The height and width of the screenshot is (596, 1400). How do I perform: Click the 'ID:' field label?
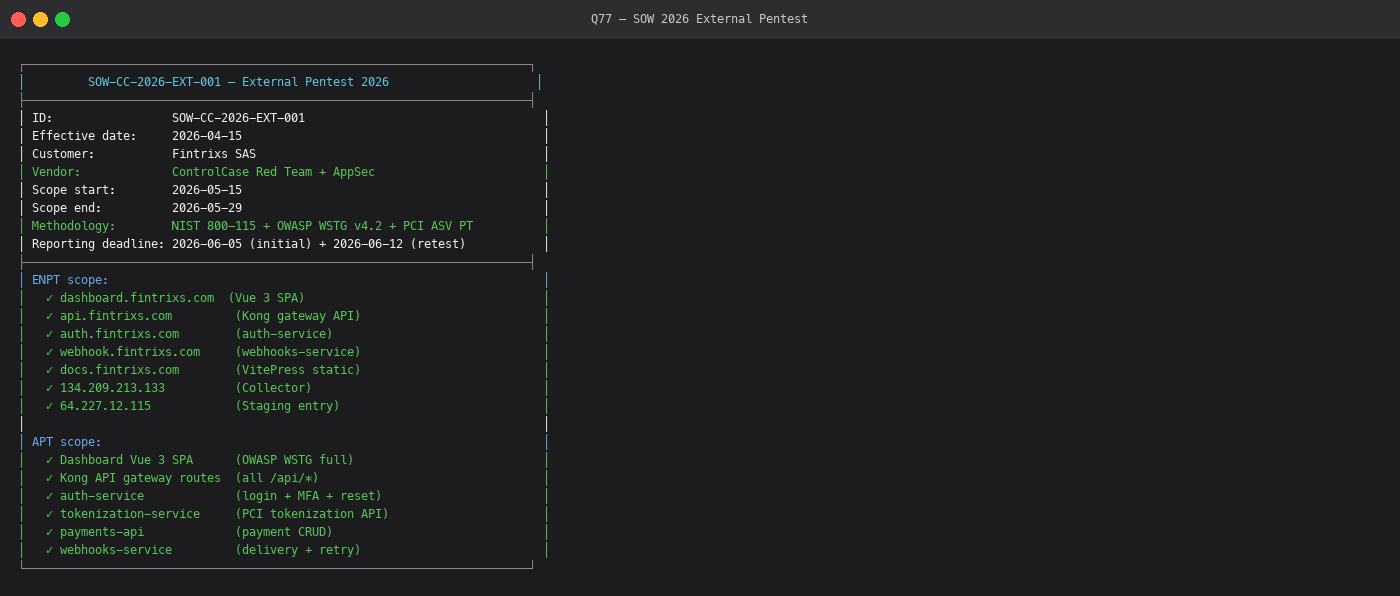coord(42,118)
